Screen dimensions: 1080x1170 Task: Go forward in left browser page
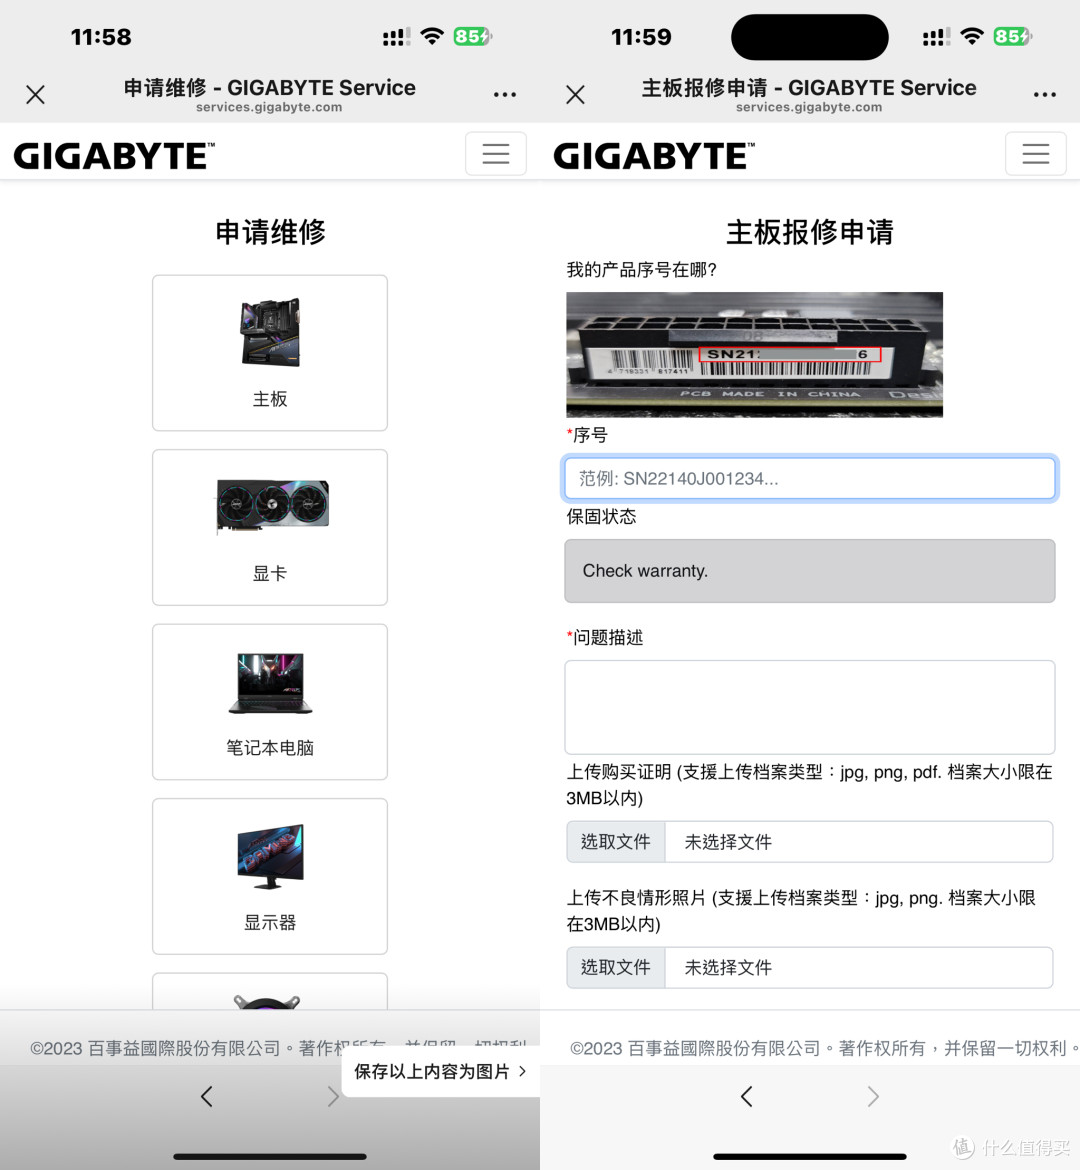pos(333,1096)
